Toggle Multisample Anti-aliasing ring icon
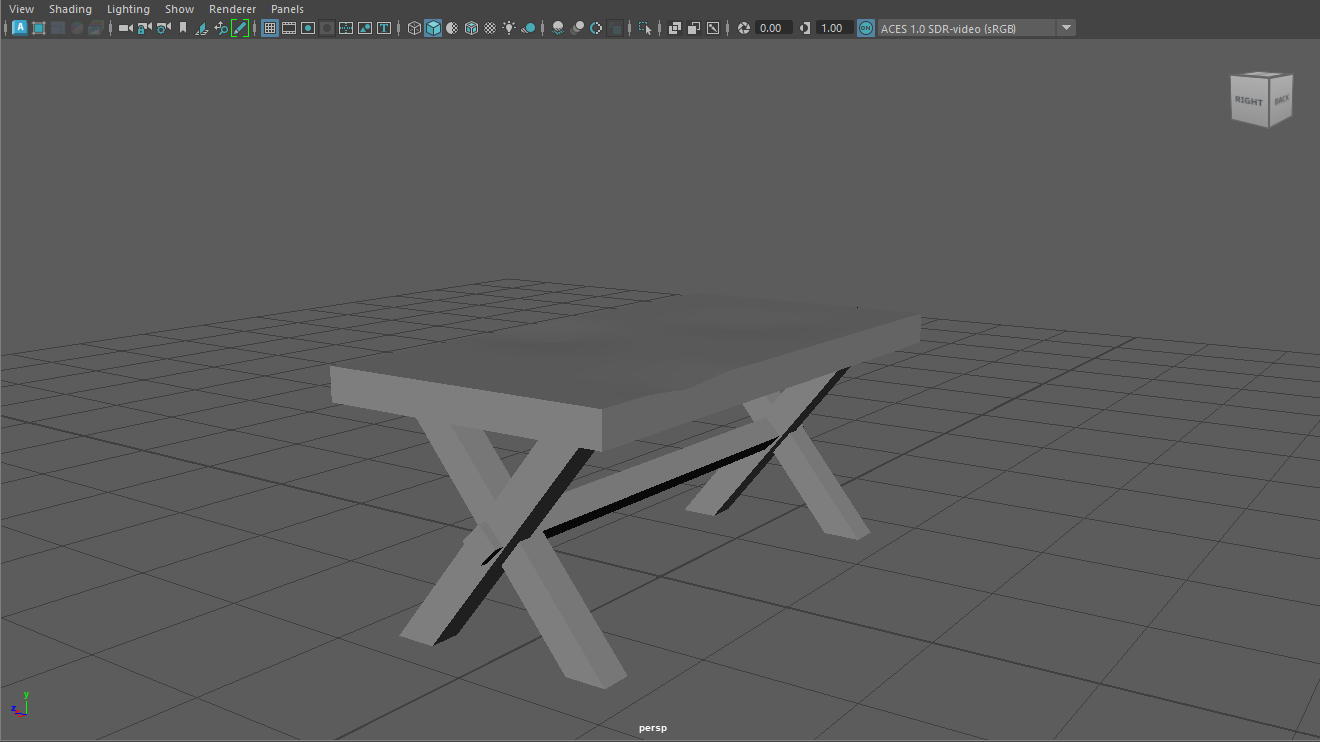 pyautogui.click(x=596, y=28)
